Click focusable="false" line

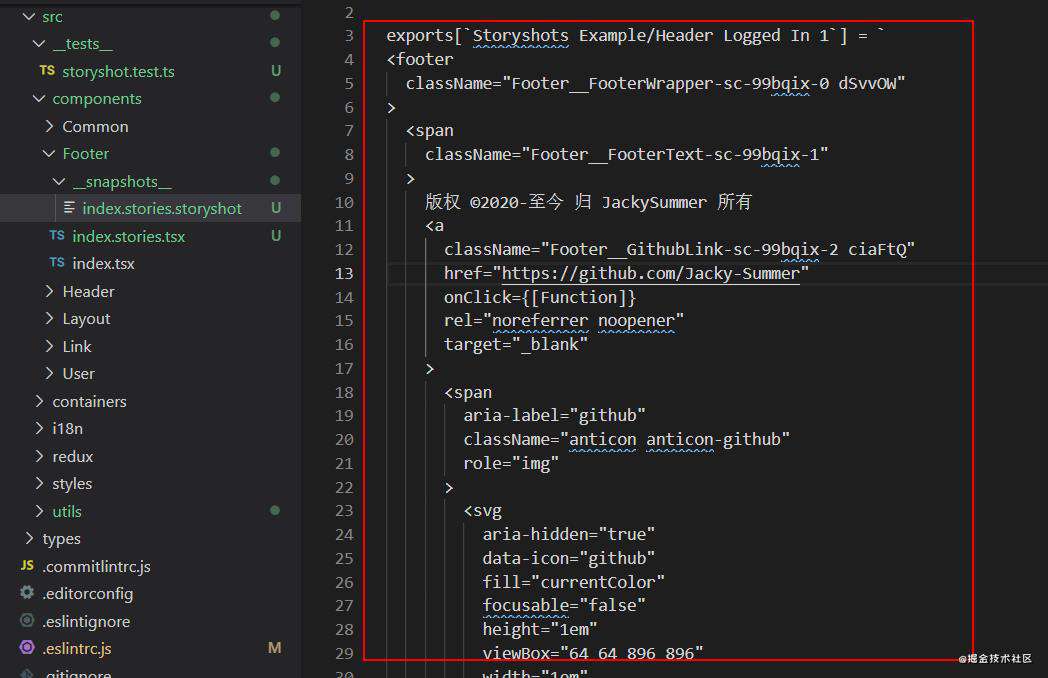pyautogui.click(x=564, y=606)
